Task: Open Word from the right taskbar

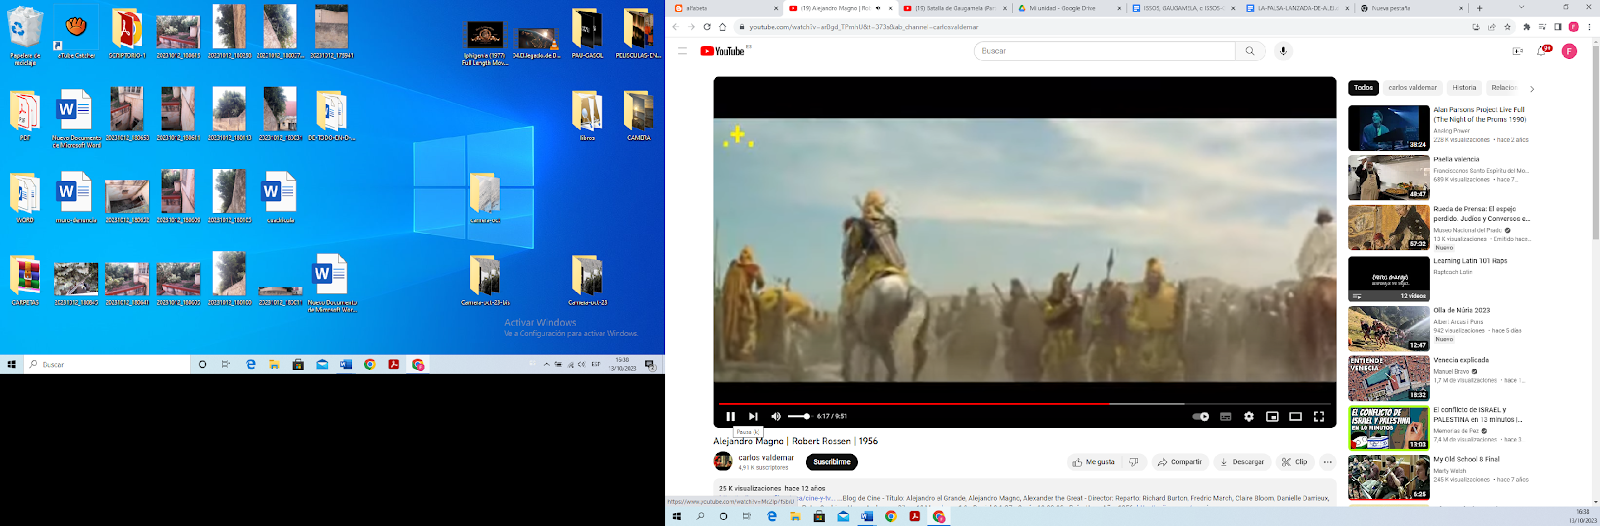Action: 867,517
